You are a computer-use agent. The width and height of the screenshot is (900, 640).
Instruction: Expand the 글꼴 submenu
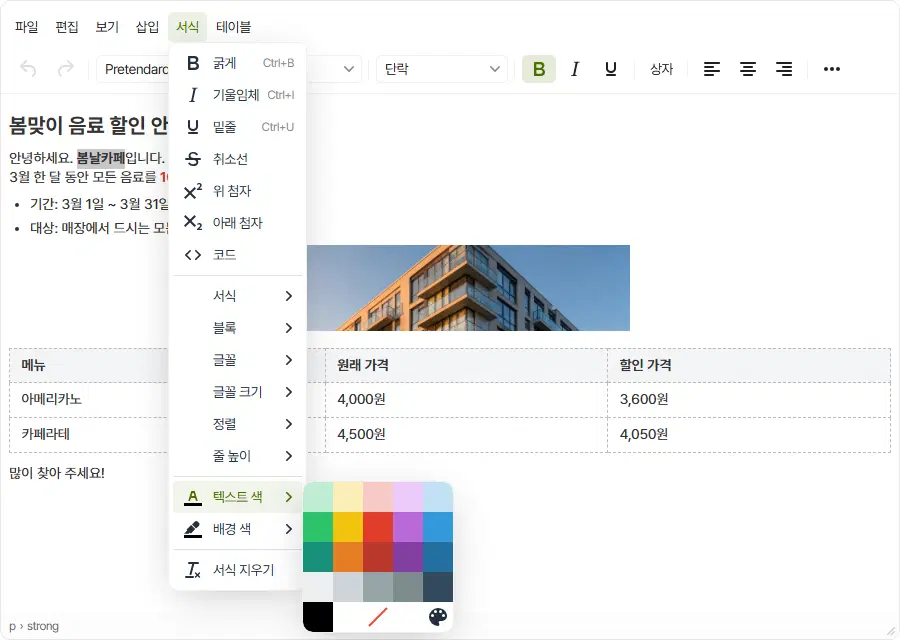click(x=238, y=360)
